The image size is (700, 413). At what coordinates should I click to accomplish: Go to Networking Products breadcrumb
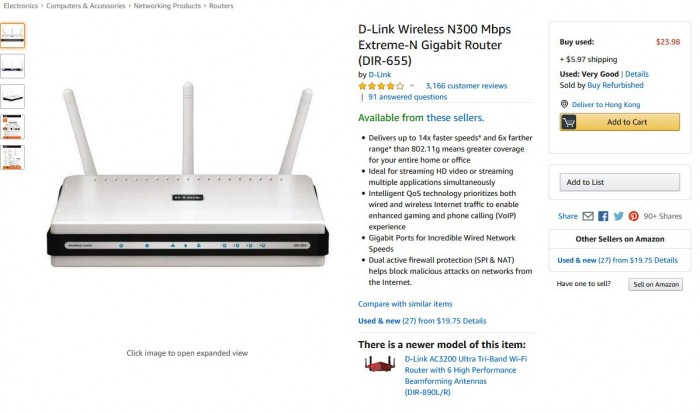(x=167, y=6)
